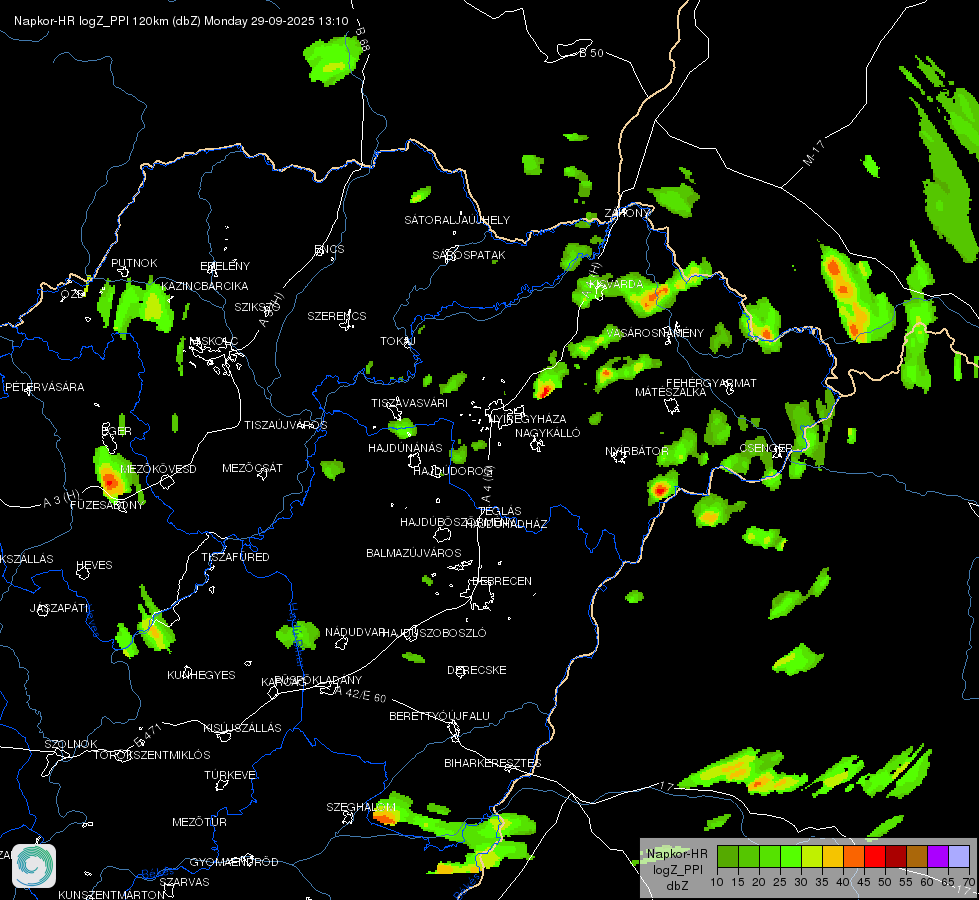
Task: Click the TOROKSZENTMIKLOS town label
Action: pyautogui.click(x=152, y=755)
